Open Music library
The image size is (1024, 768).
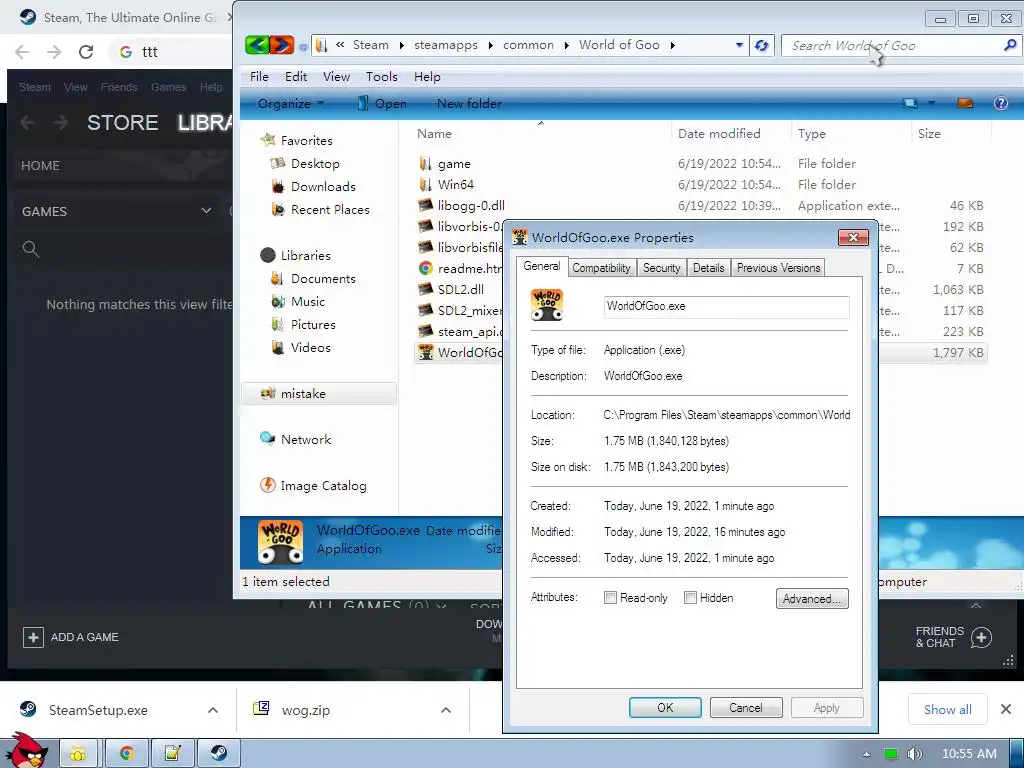pyautogui.click(x=308, y=301)
